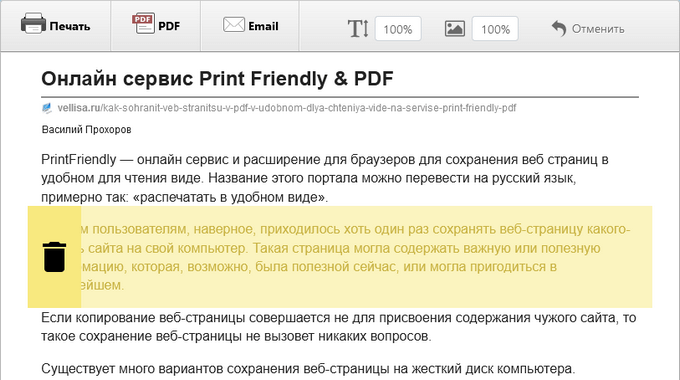This screenshot has width=680, height=380.
Task: Click paragraph starting with PrintFriendly — онлайн сервис
Action: tap(325, 178)
